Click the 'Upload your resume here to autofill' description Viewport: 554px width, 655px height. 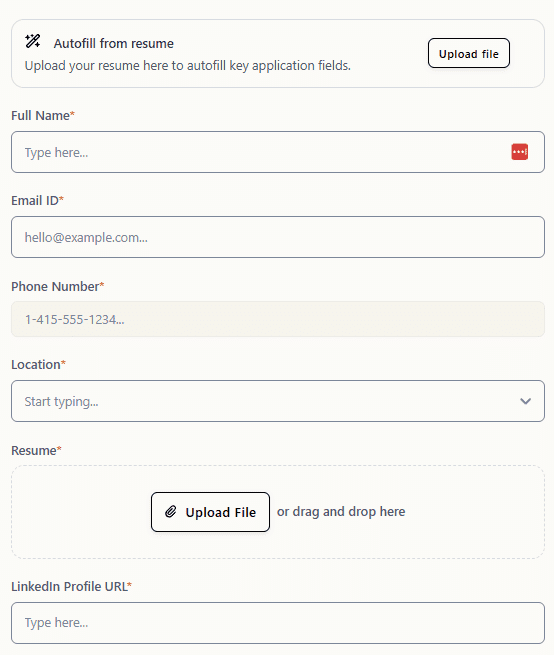pyautogui.click(x=188, y=66)
